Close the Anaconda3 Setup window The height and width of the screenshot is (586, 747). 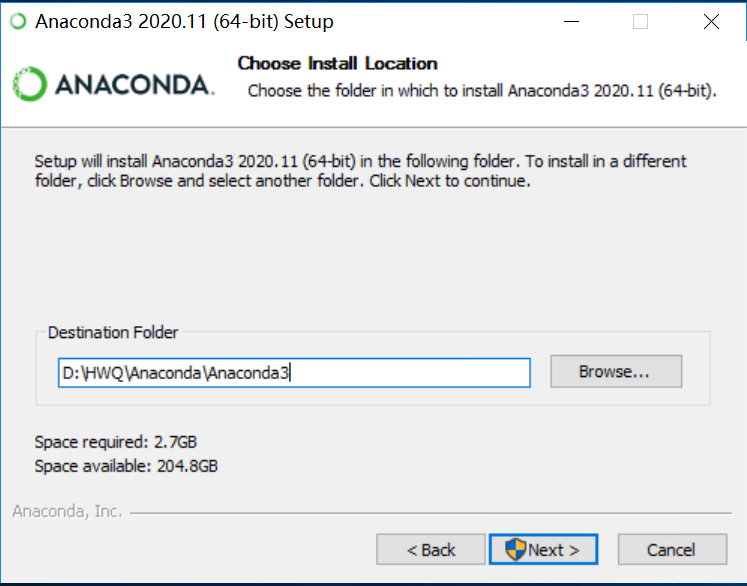(x=711, y=21)
